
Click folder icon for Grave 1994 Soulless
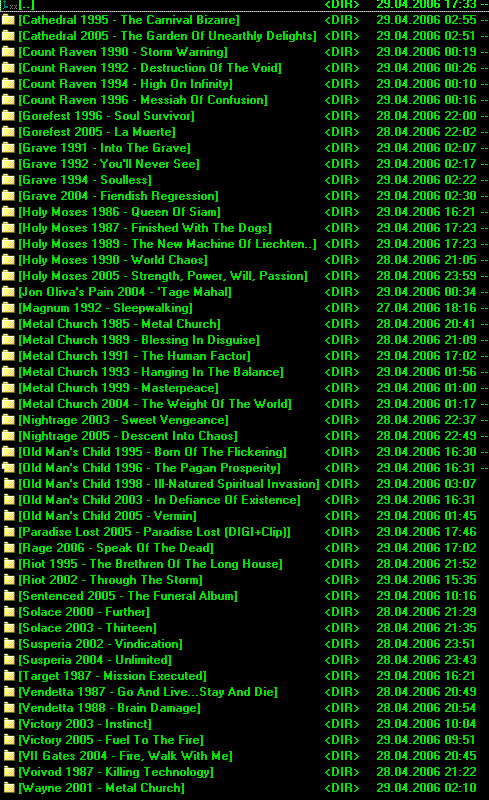pyautogui.click(x=8, y=180)
